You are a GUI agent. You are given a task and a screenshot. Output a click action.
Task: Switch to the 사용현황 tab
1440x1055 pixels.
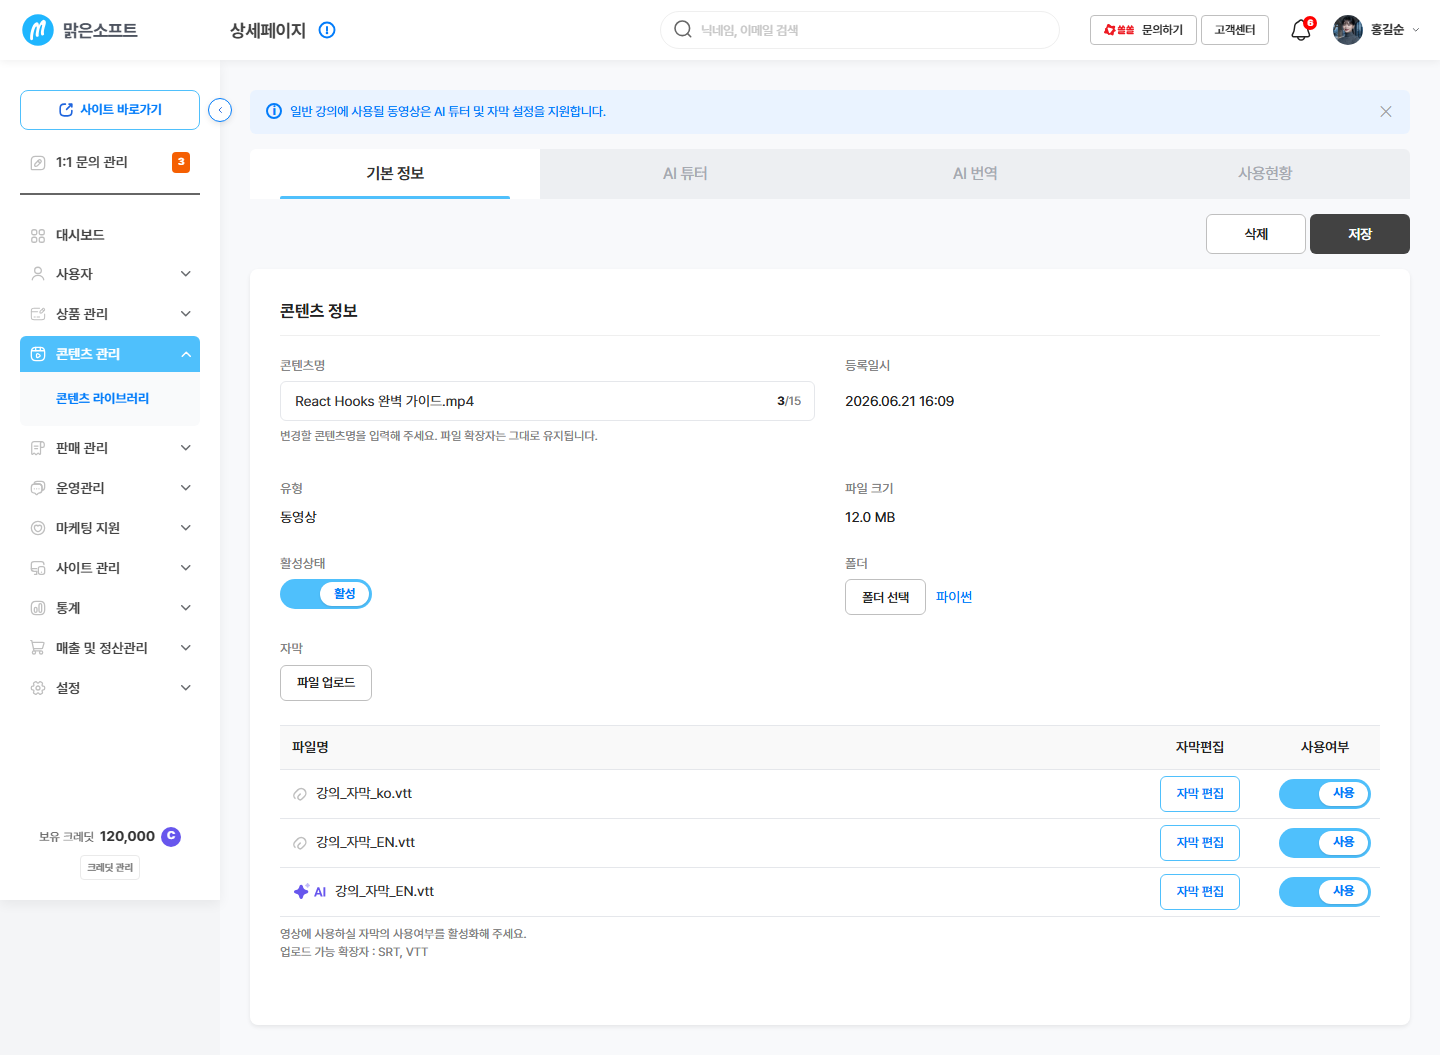coord(1265,174)
